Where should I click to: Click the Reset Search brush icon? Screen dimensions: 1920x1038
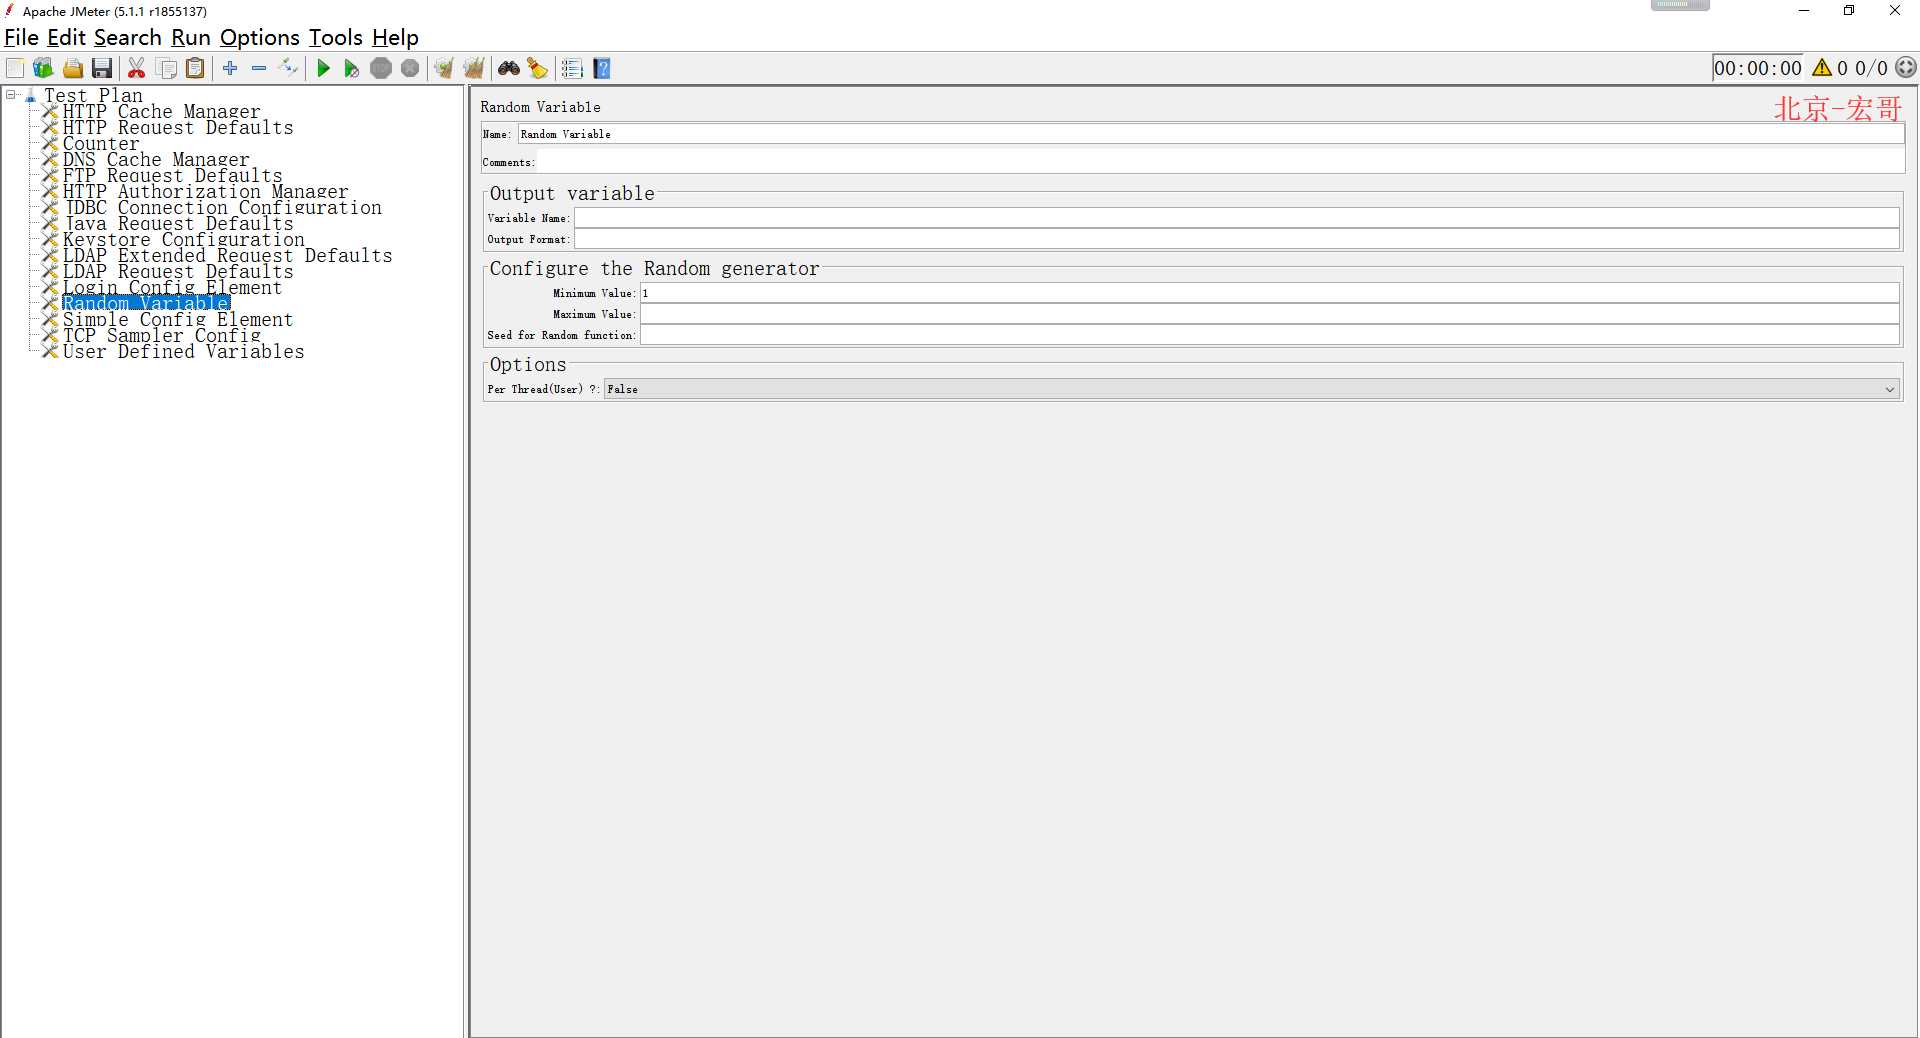pos(538,68)
